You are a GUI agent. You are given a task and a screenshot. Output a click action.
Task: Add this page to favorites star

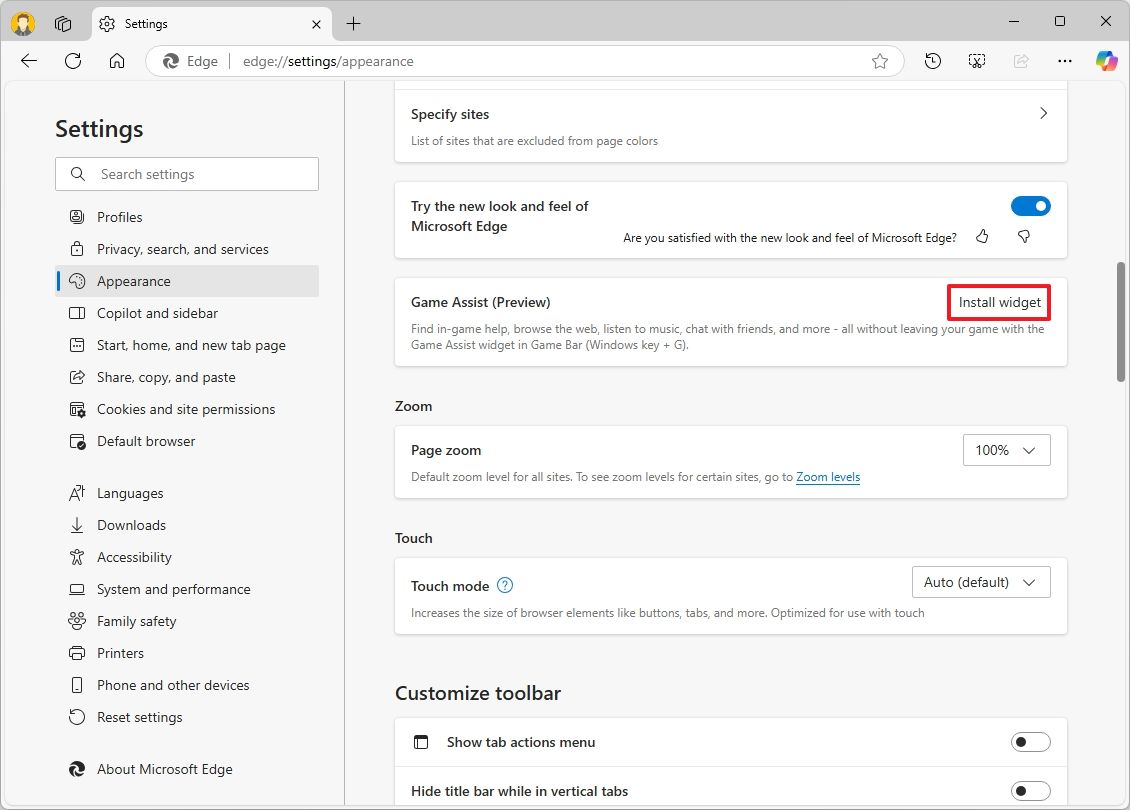tap(880, 61)
